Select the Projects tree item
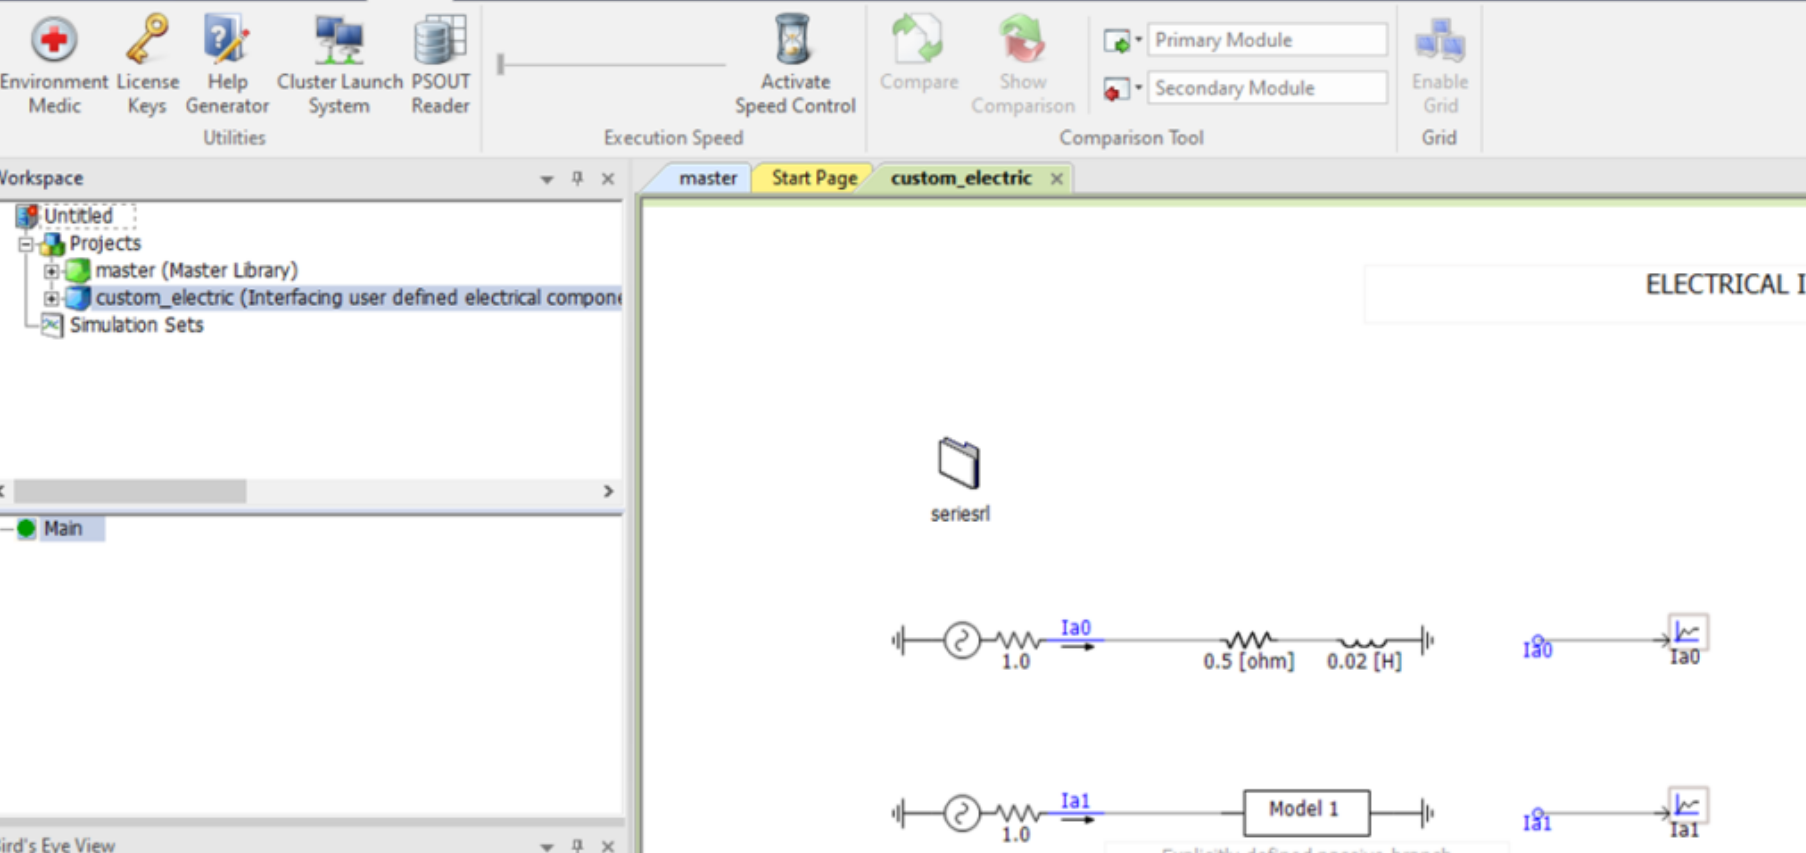 pyautogui.click(x=104, y=243)
